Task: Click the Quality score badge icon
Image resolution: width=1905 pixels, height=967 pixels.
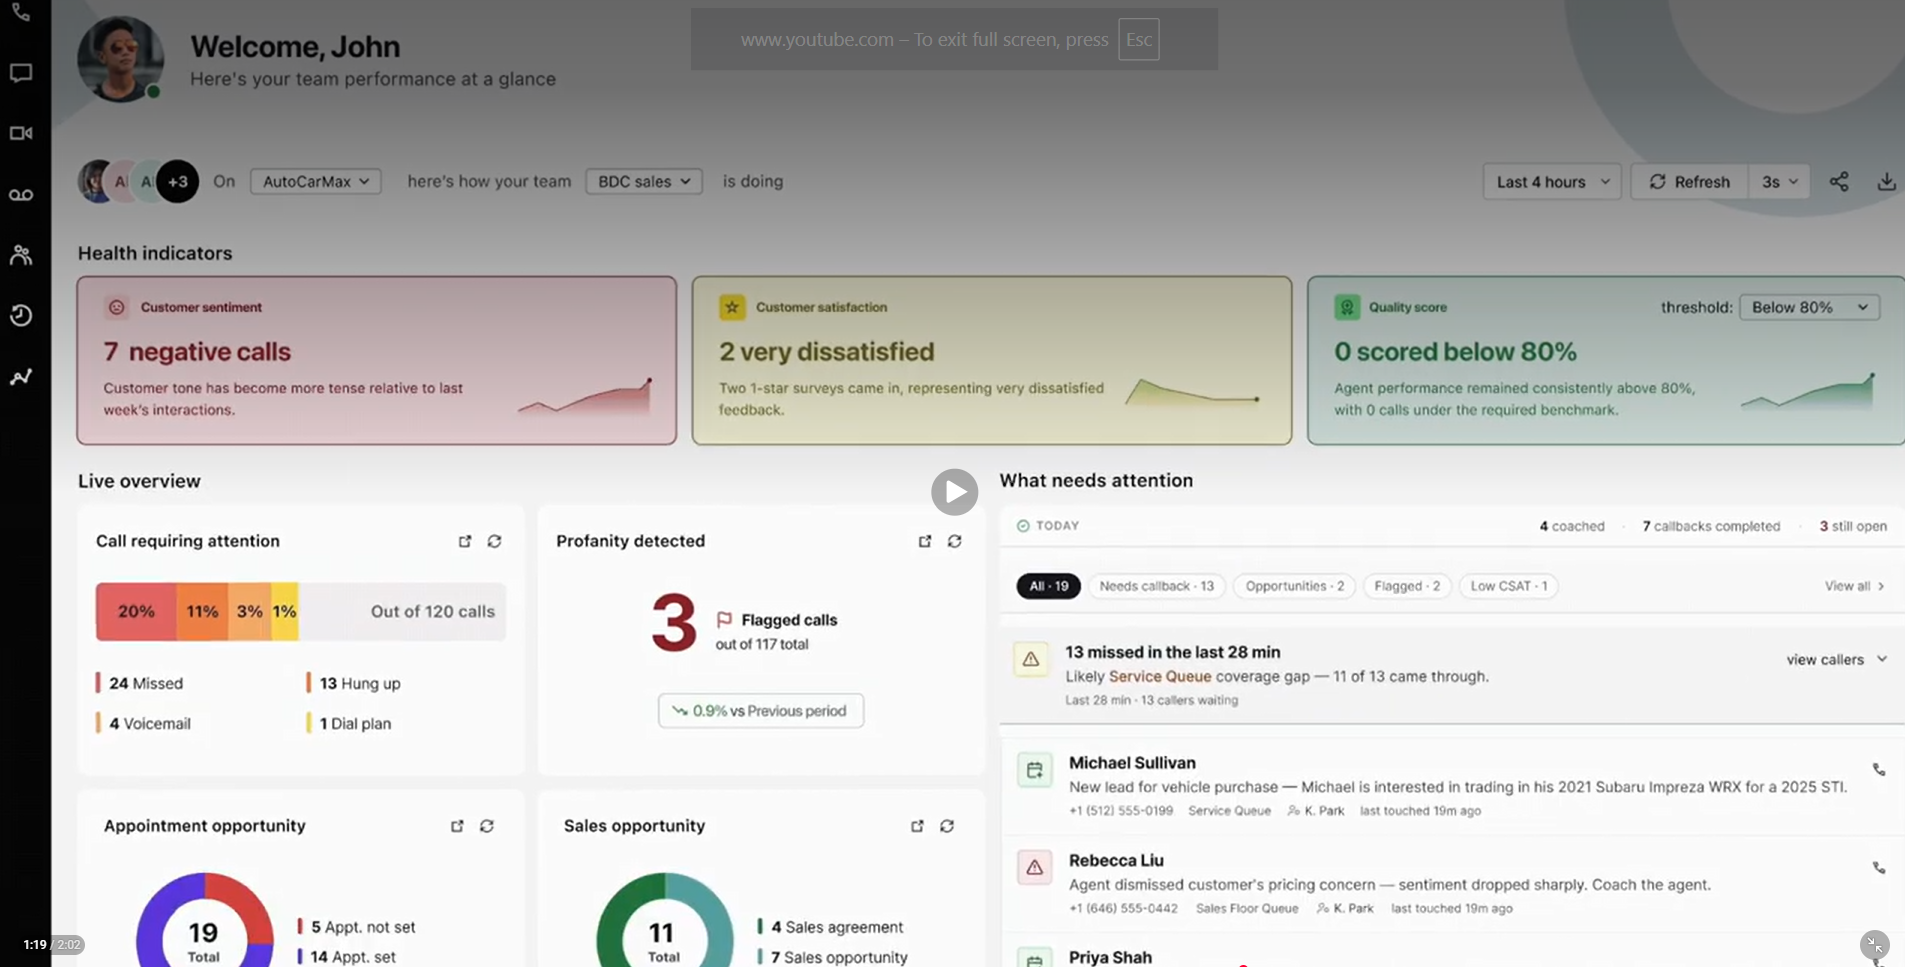Action: click(x=1347, y=307)
